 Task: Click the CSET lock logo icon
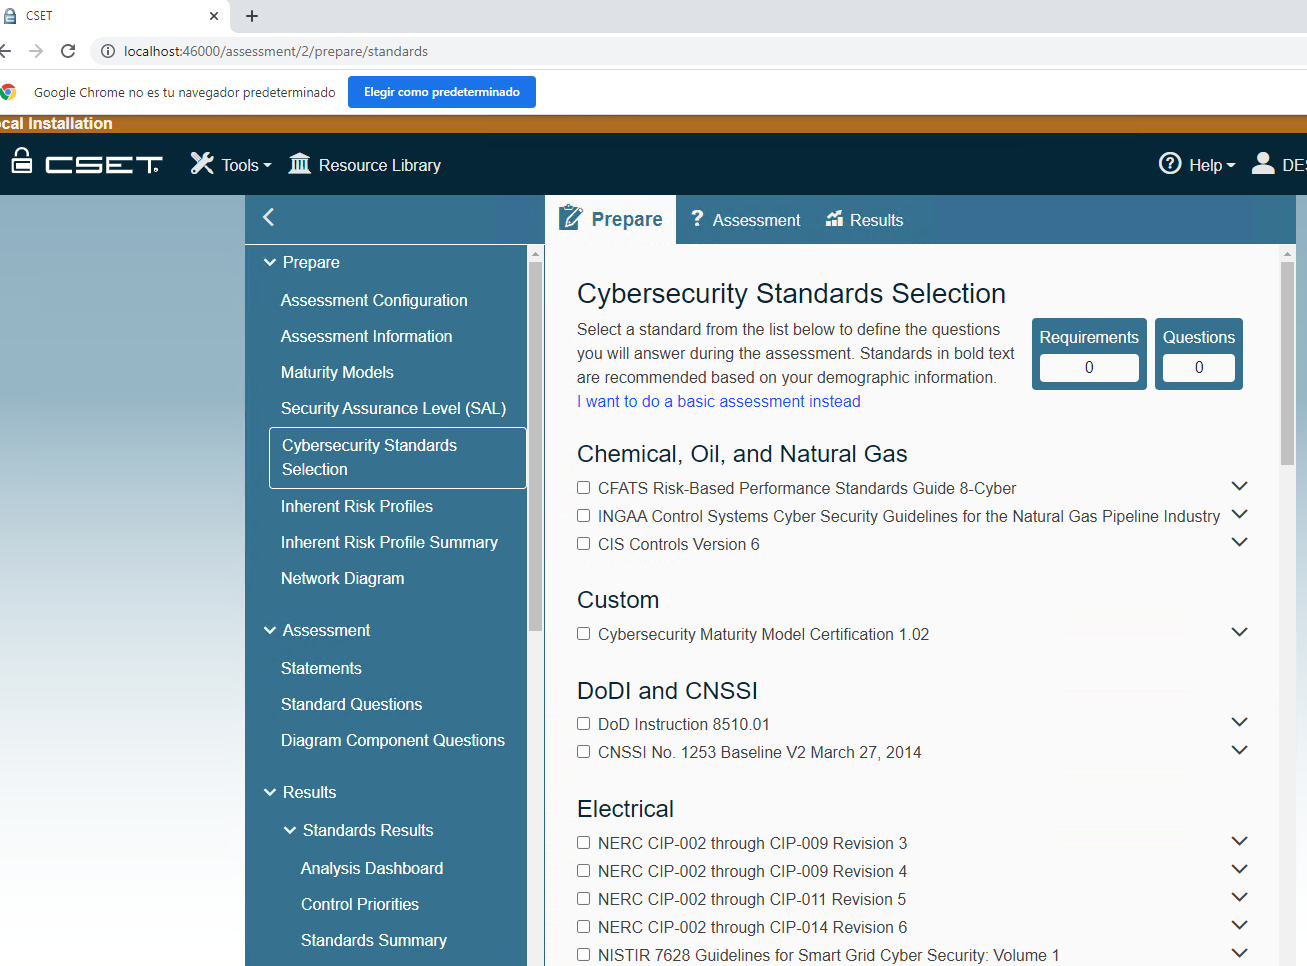point(22,161)
